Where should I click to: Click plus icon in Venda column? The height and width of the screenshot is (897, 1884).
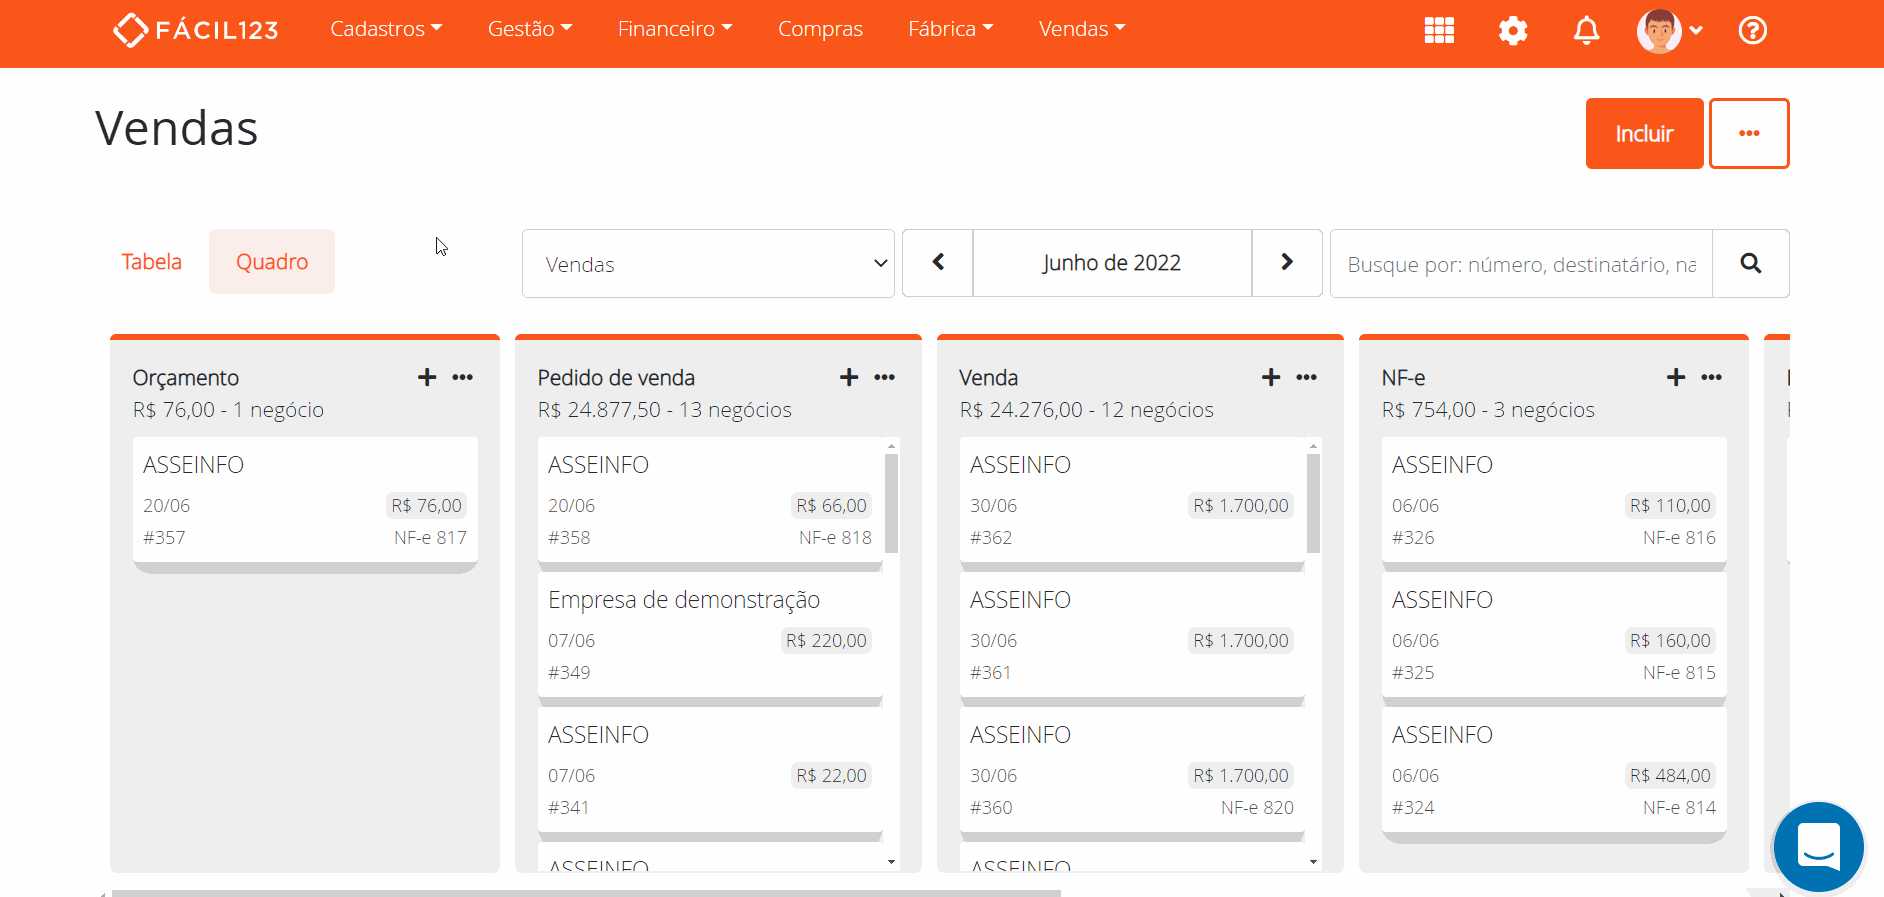coord(1271,377)
